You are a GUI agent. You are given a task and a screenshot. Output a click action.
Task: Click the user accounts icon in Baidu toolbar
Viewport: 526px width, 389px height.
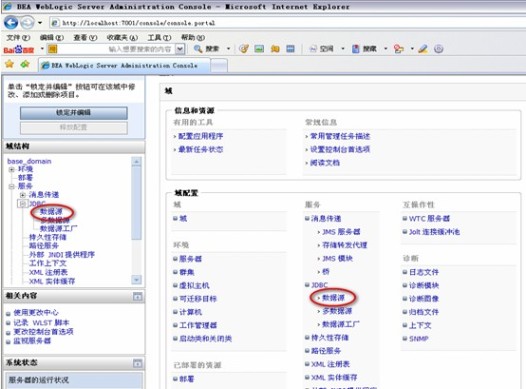click(x=399, y=49)
